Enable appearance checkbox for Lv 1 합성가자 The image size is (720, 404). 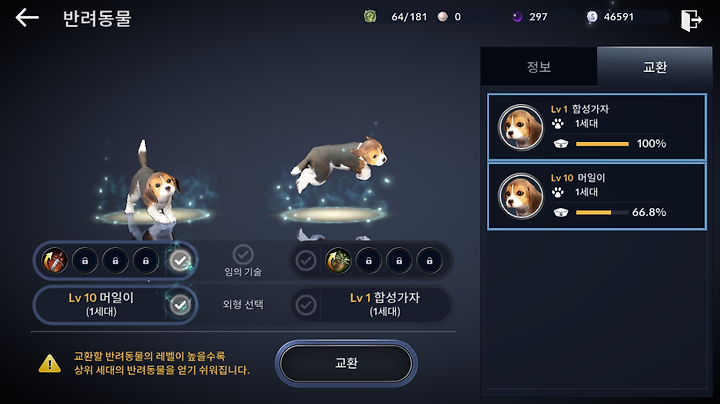point(306,304)
